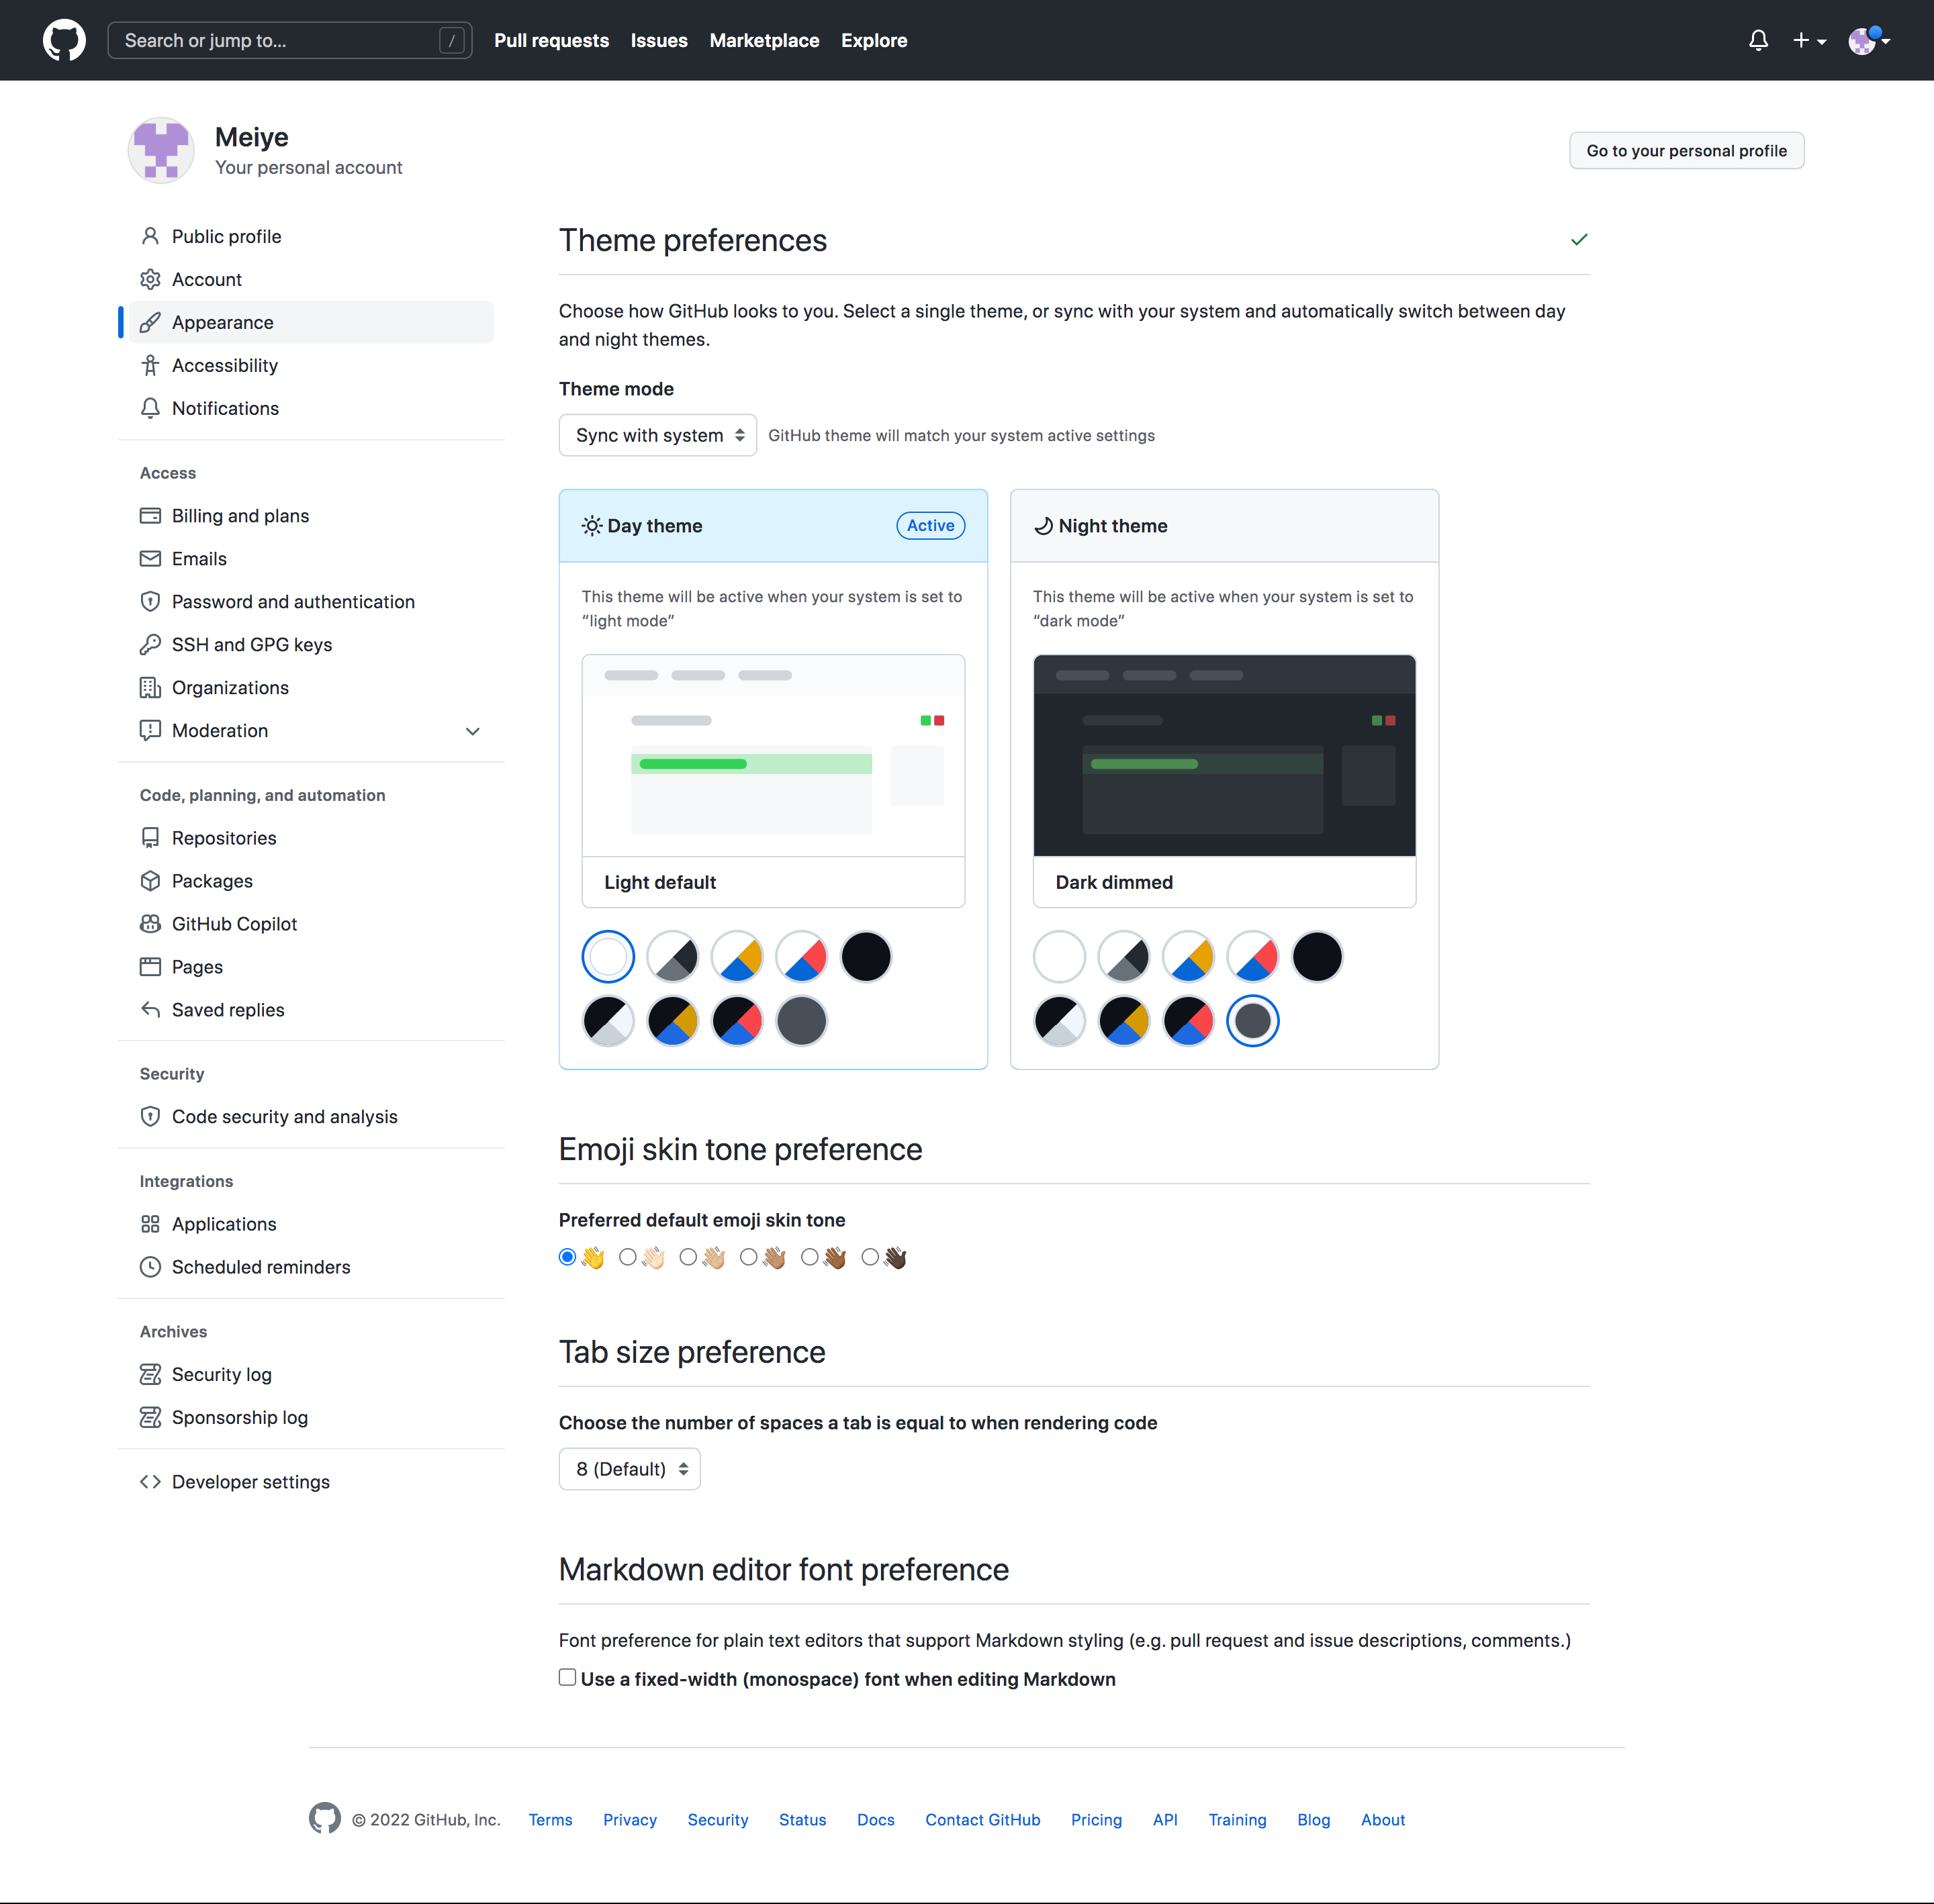This screenshot has height=1904, width=1934.
Task: Expand the Moderation section chevron
Action: point(473,731)
